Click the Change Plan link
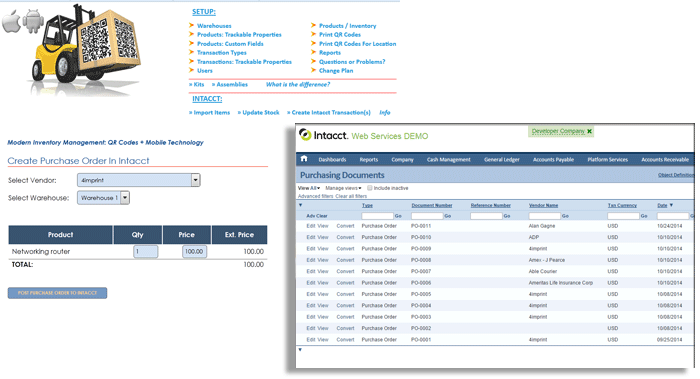The image size is (700, 379). 336,71
